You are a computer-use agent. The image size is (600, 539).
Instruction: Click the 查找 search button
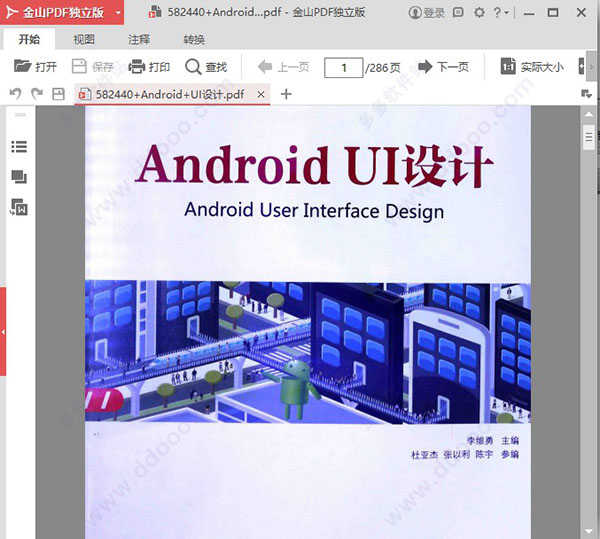(206, 67)
